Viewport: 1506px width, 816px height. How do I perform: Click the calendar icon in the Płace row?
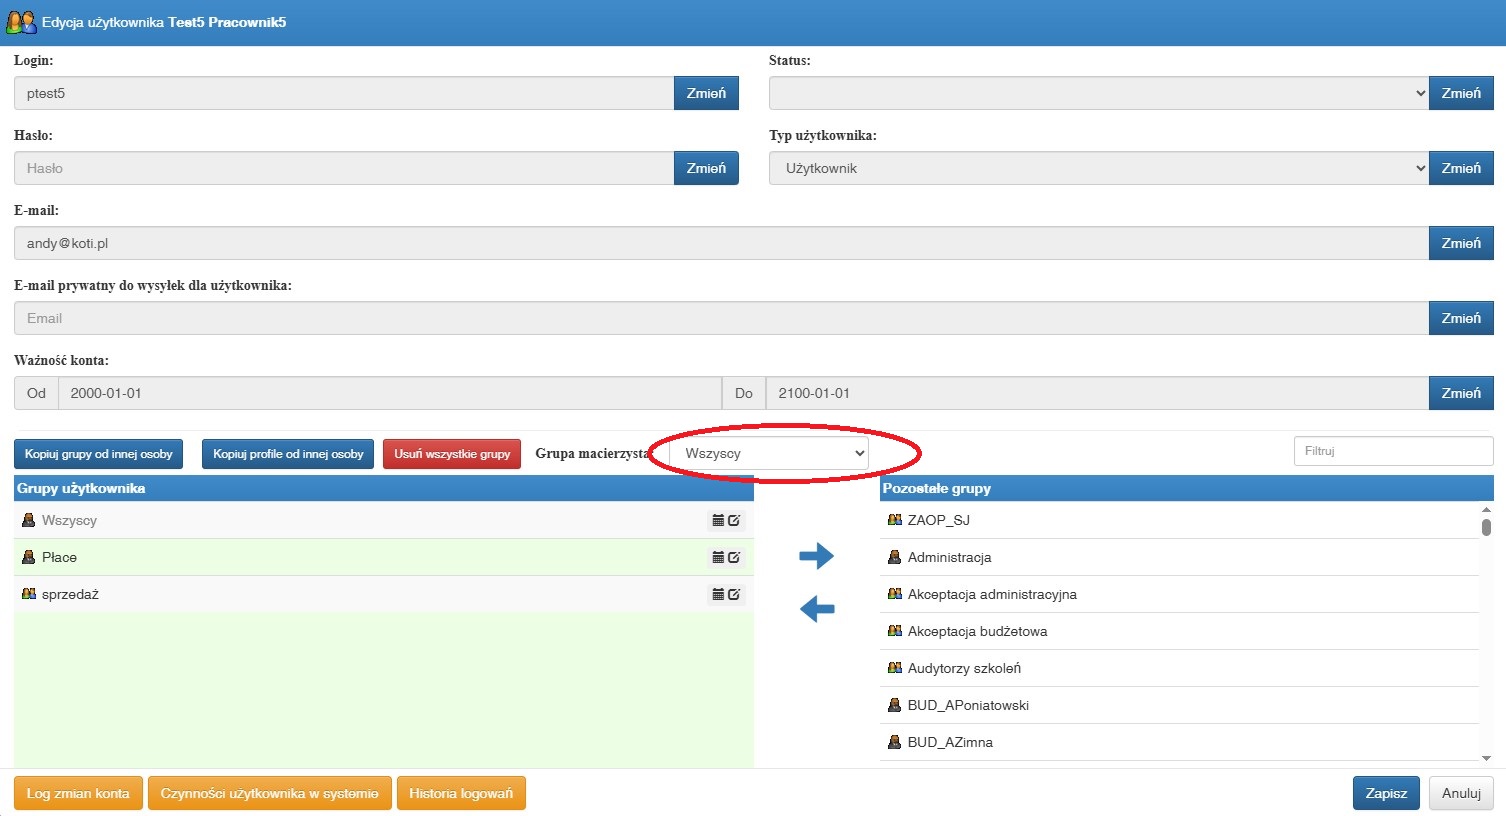(718, 557)
